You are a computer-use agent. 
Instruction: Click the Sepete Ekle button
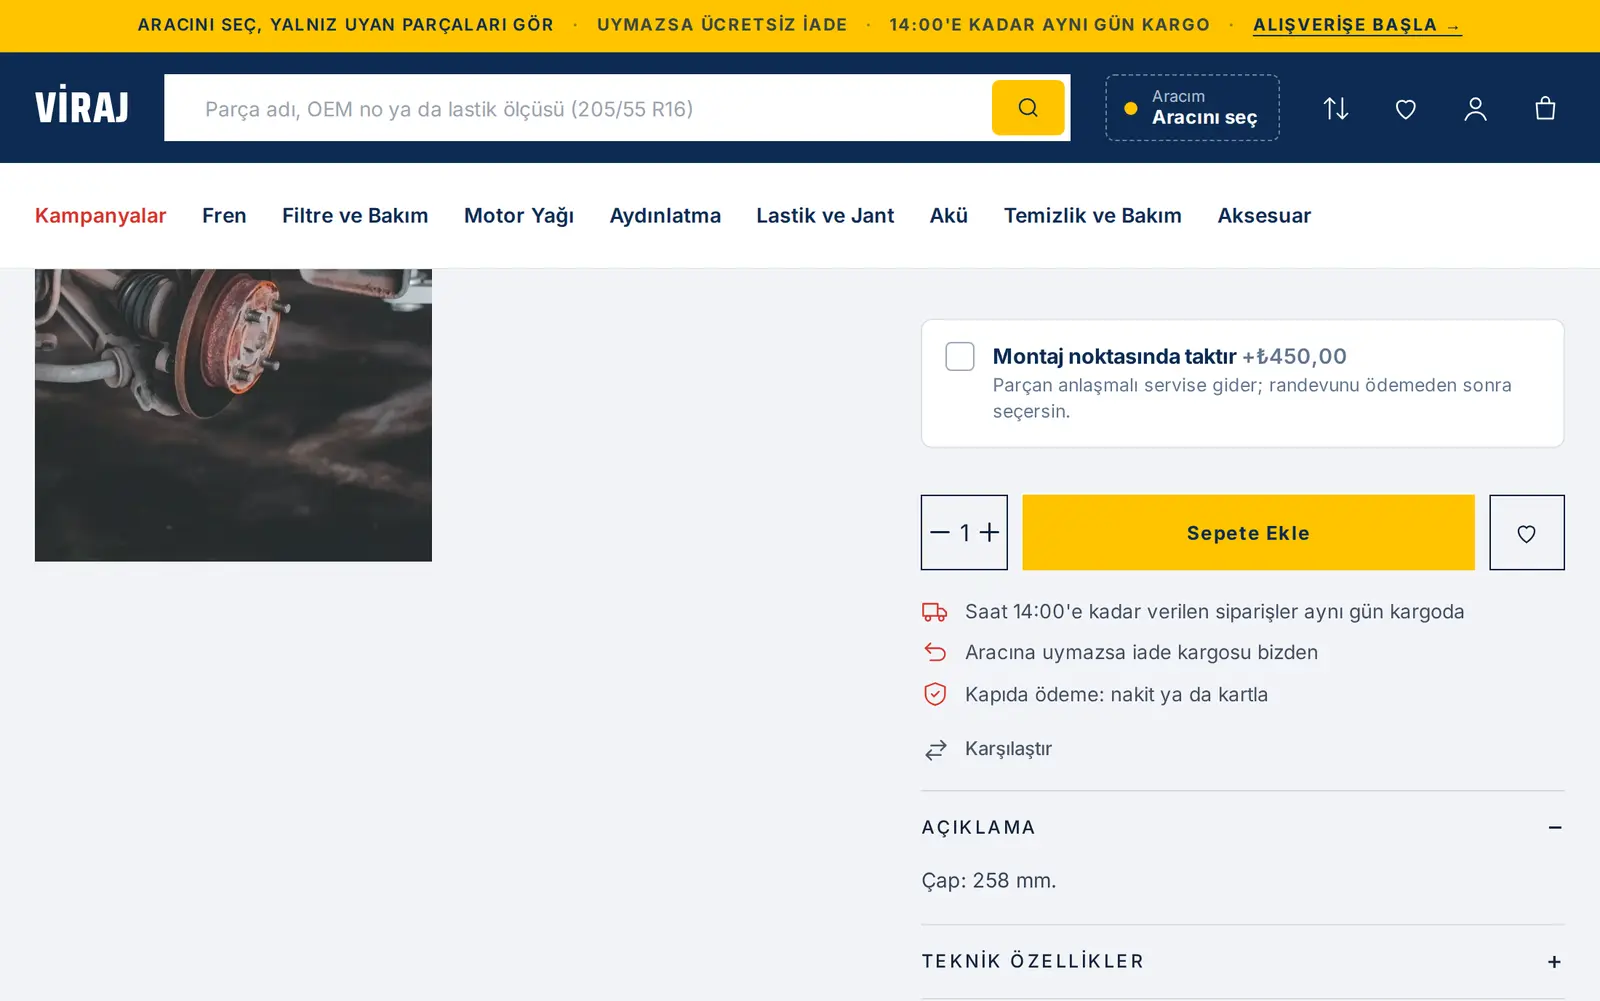[x=1248, y=533]
